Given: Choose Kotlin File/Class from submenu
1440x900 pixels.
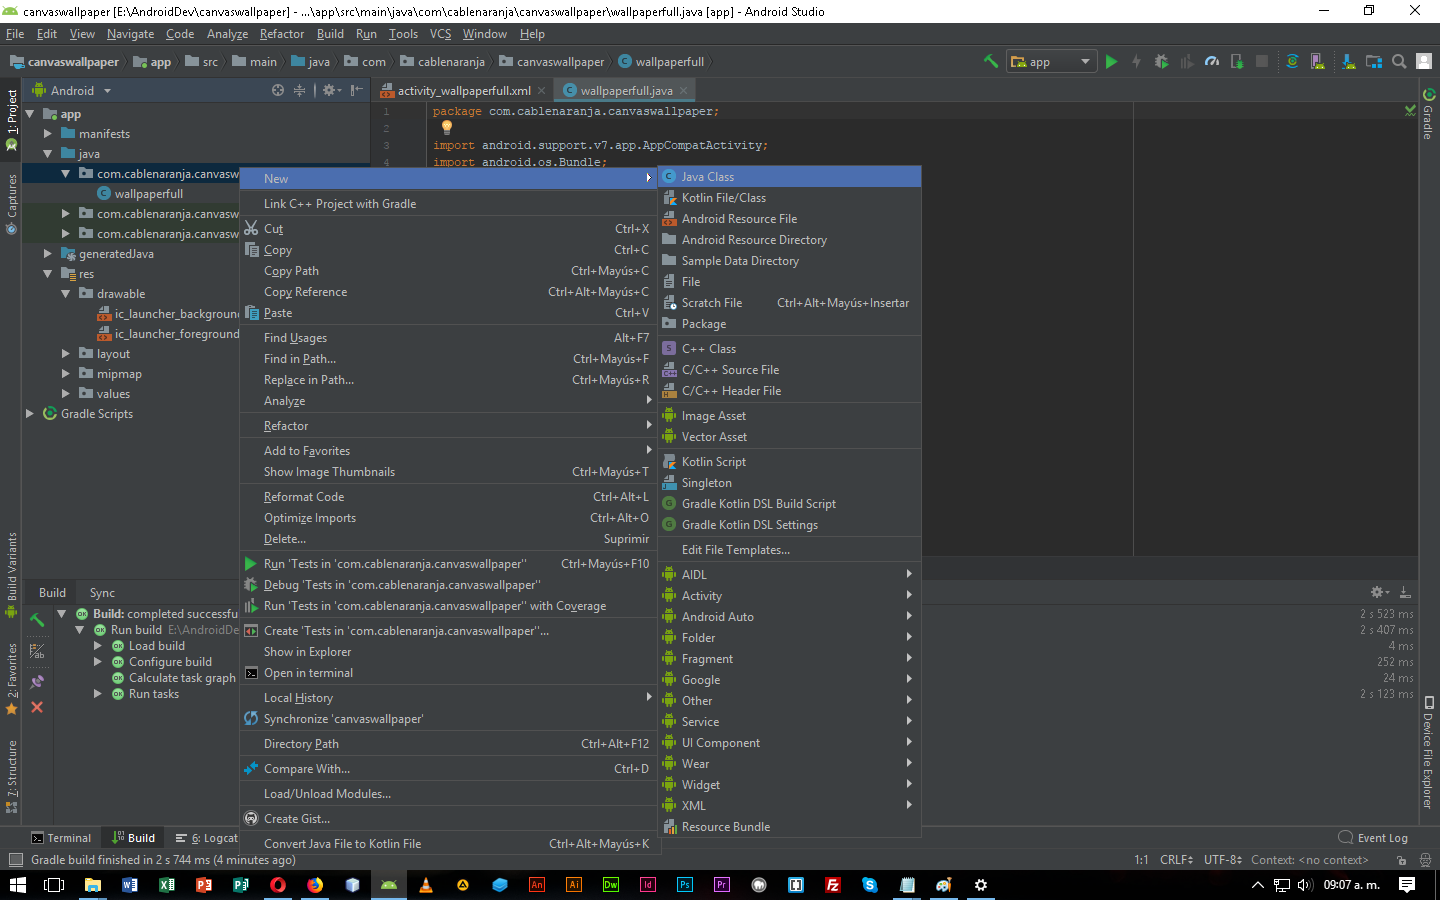Looking at the screenshot, I should (789, 198).
